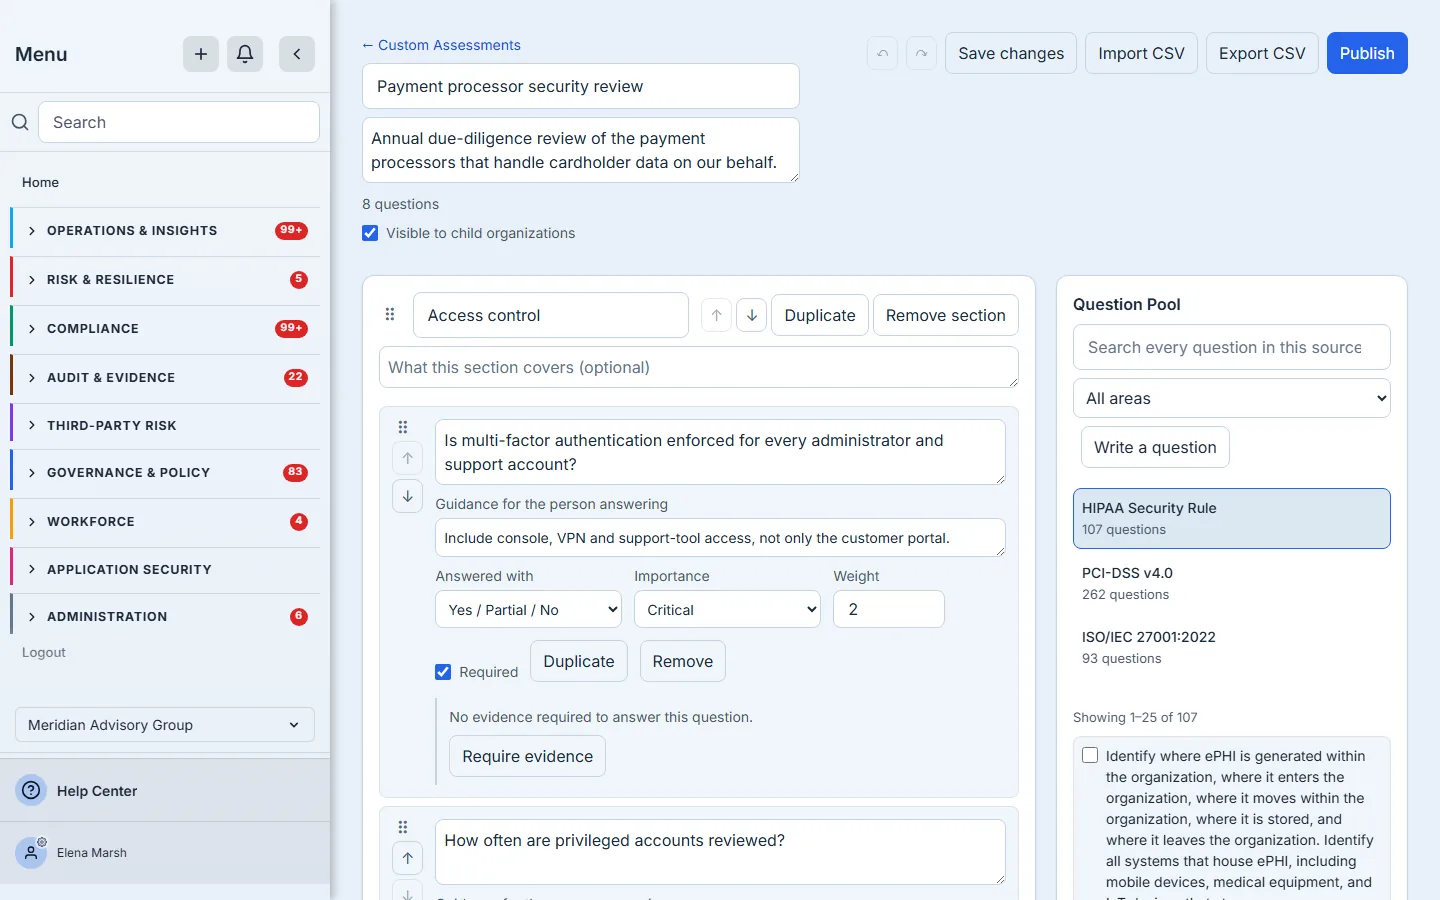Go to Home in the sidebar
The width and height of the screenshot is (1440, 900).
tap(40, 182)
